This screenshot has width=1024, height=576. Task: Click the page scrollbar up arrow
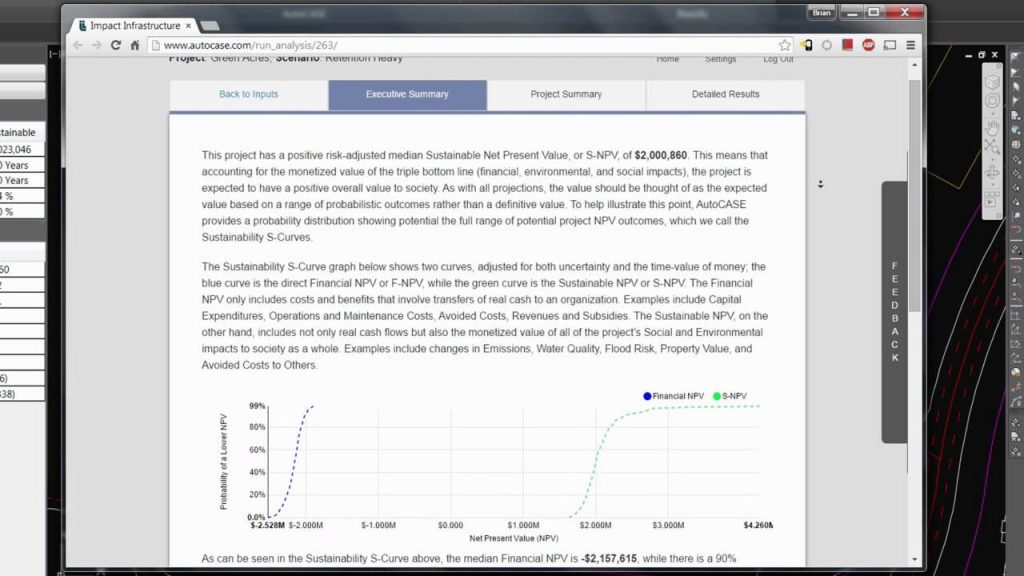(914, 65)
